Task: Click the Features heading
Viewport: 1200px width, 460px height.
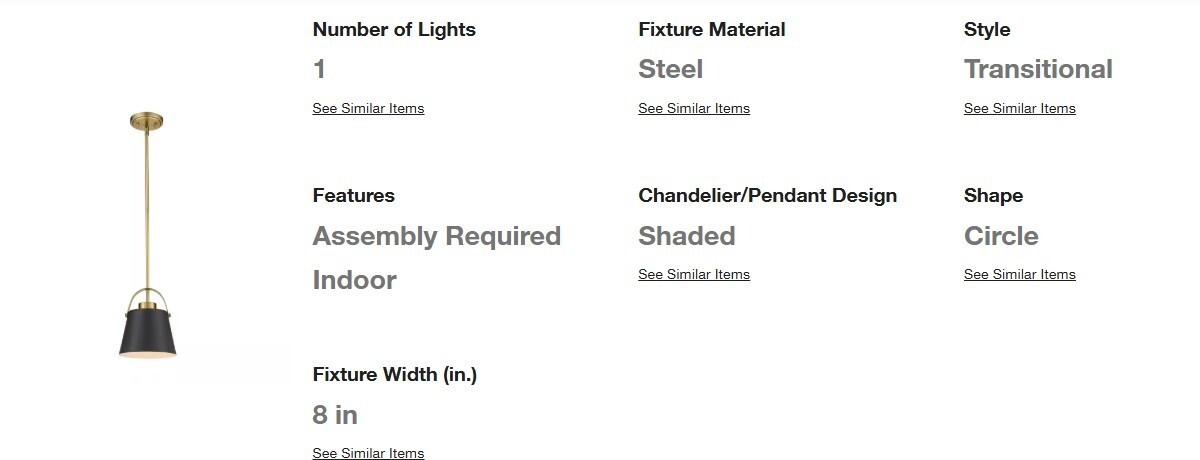Action: 354,196
